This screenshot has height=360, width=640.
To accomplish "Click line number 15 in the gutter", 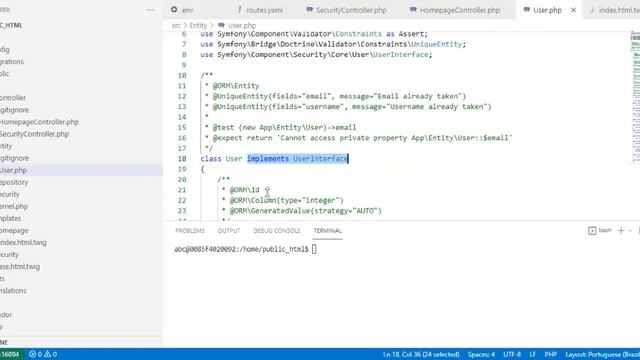I will tap(182, 127).
